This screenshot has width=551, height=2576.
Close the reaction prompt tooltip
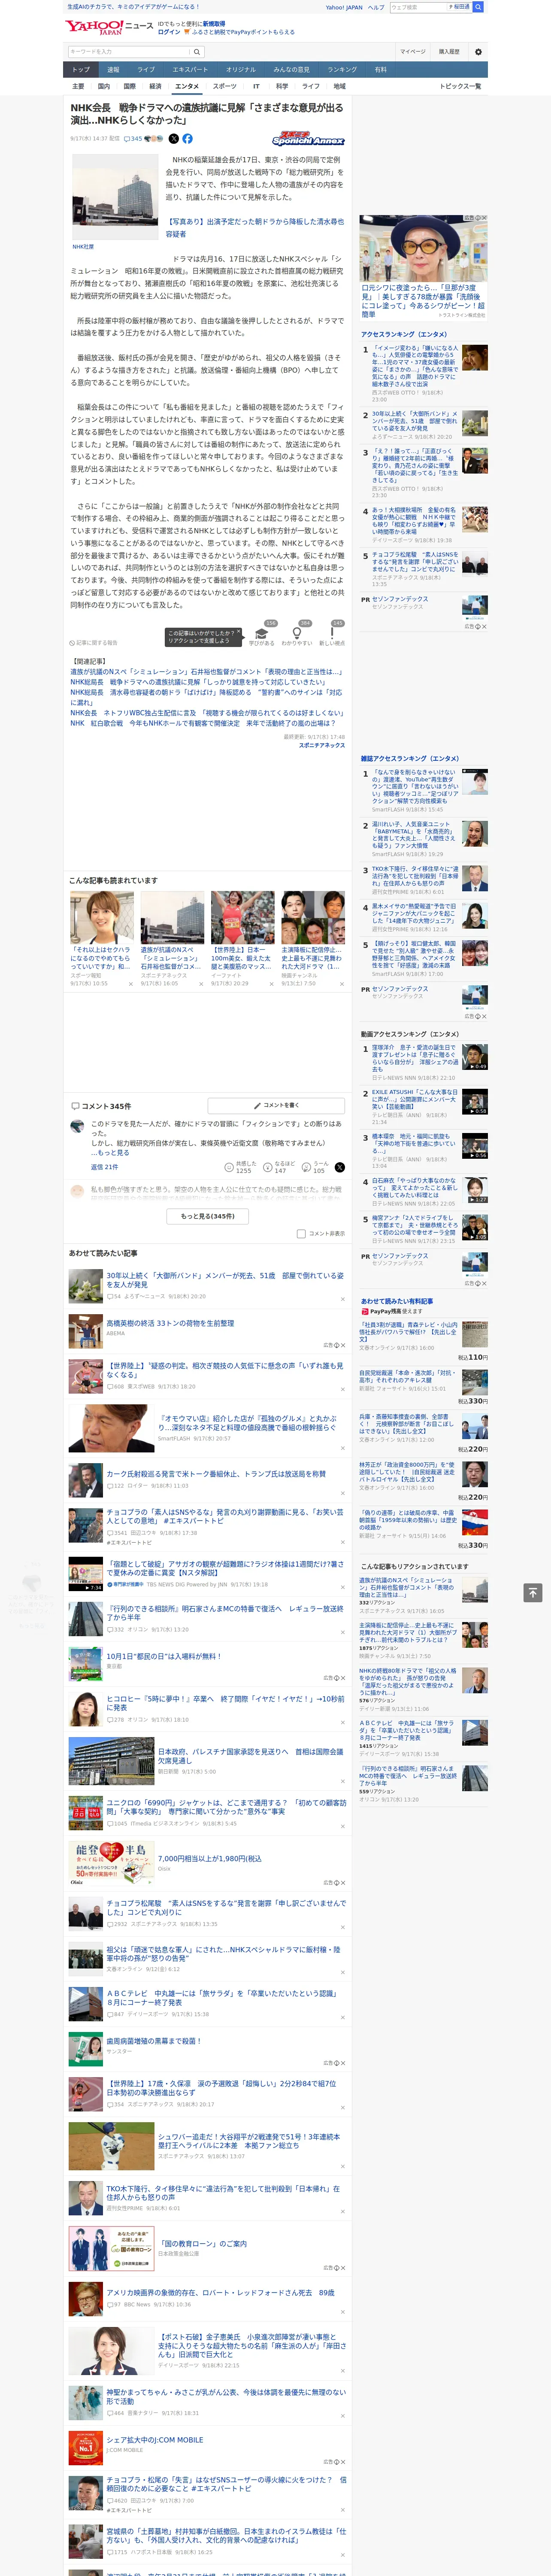[239, 632]
